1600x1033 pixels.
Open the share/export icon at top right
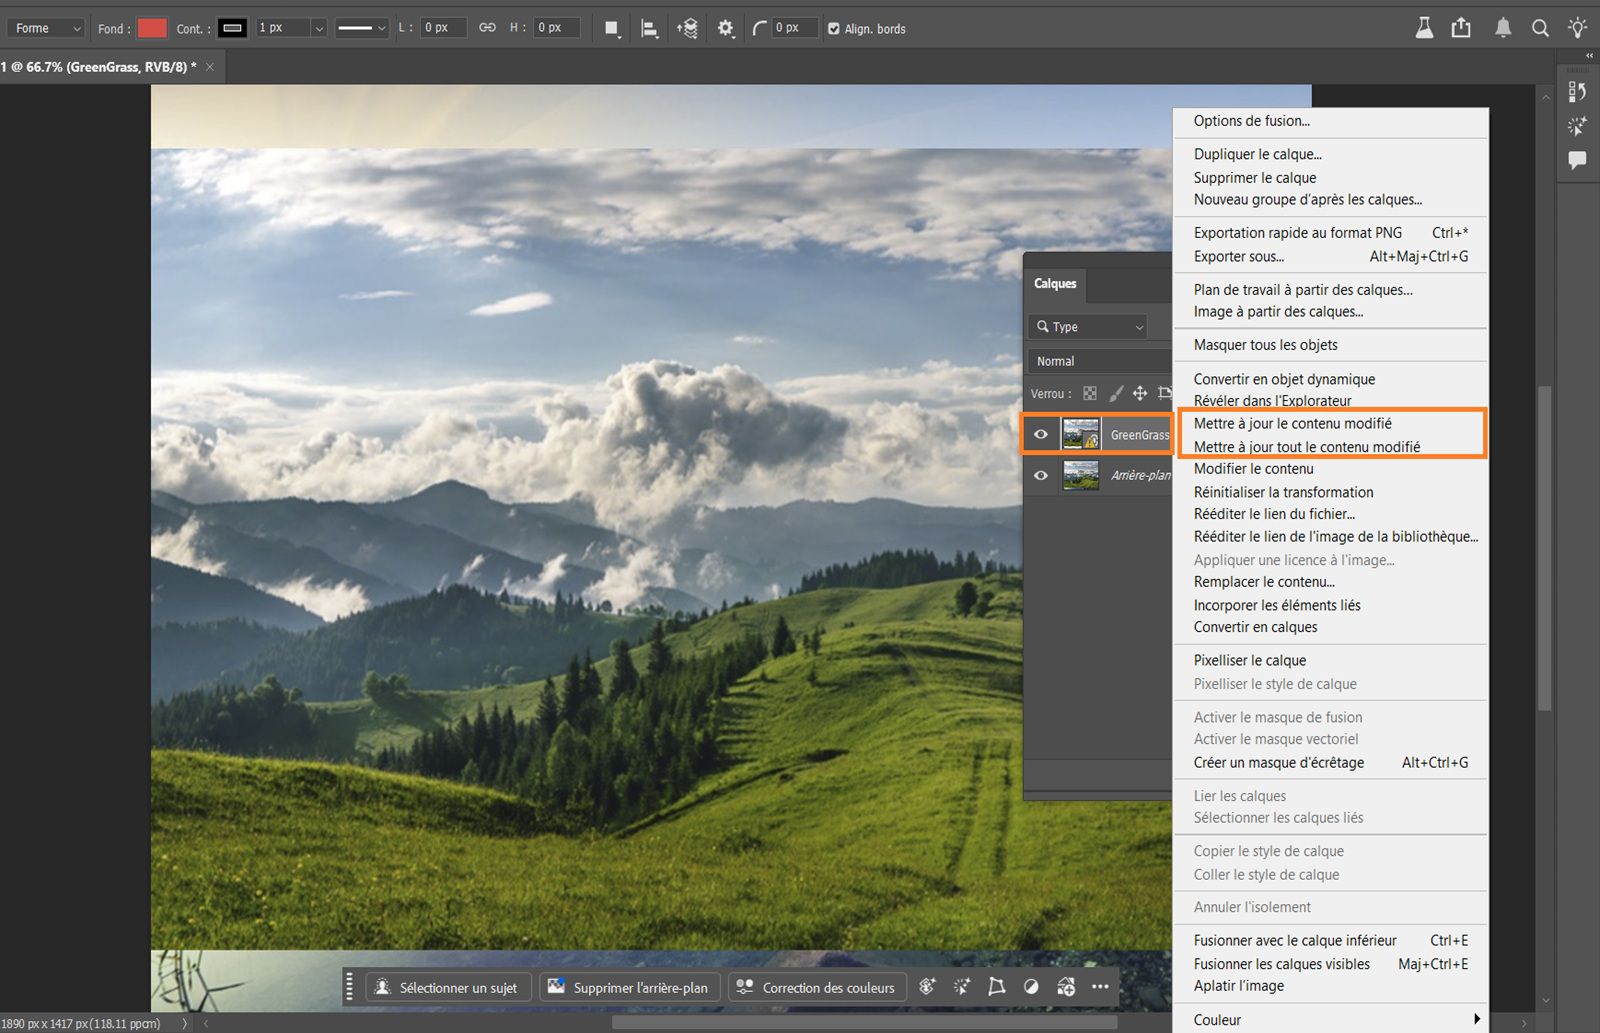[1461, 28]
